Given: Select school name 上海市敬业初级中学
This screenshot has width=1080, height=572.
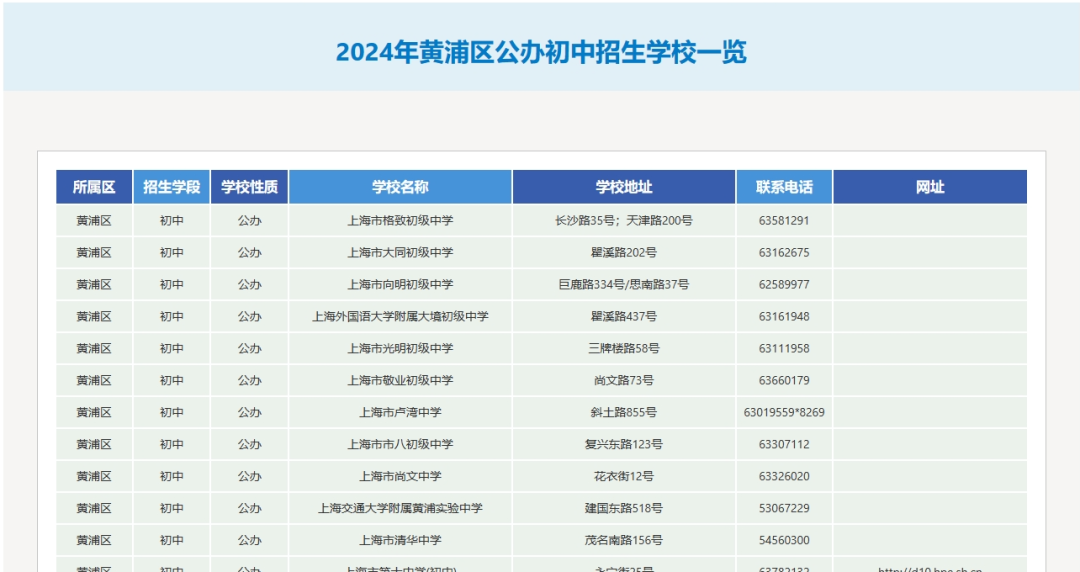Looking at the screenshot, I should [x=400, y=380].
